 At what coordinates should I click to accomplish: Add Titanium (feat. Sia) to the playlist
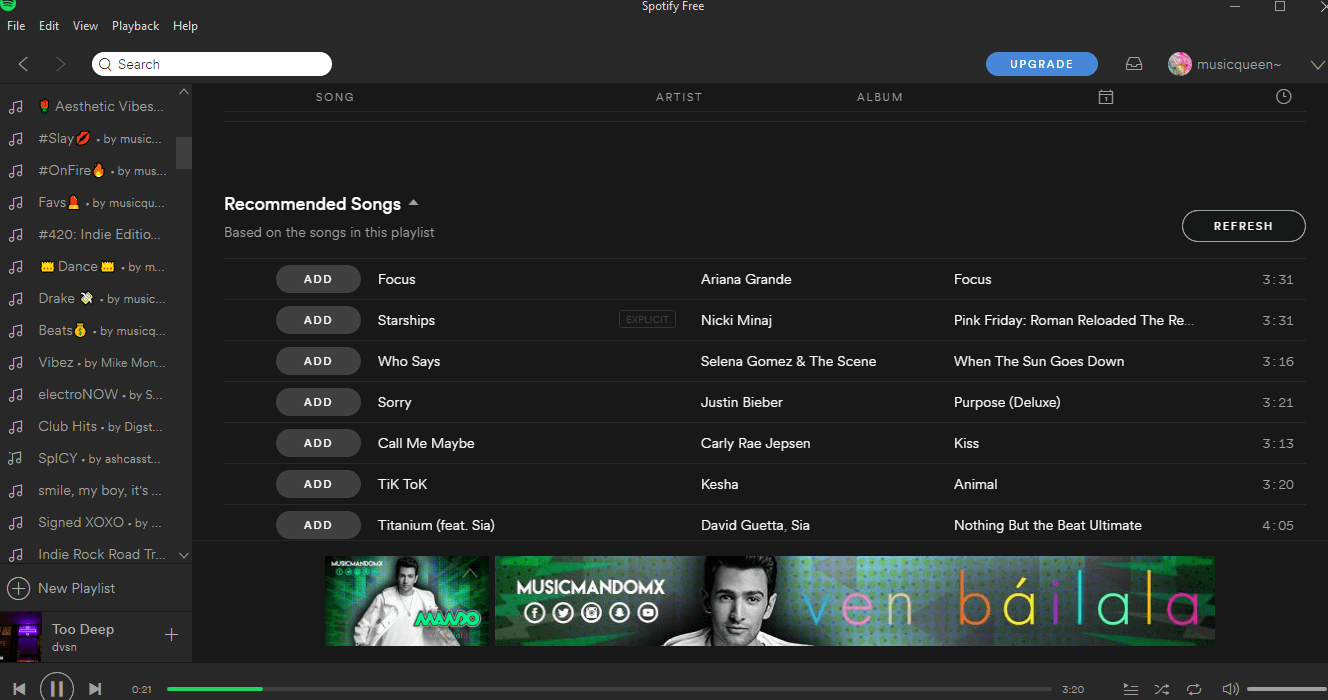(318, 525)
